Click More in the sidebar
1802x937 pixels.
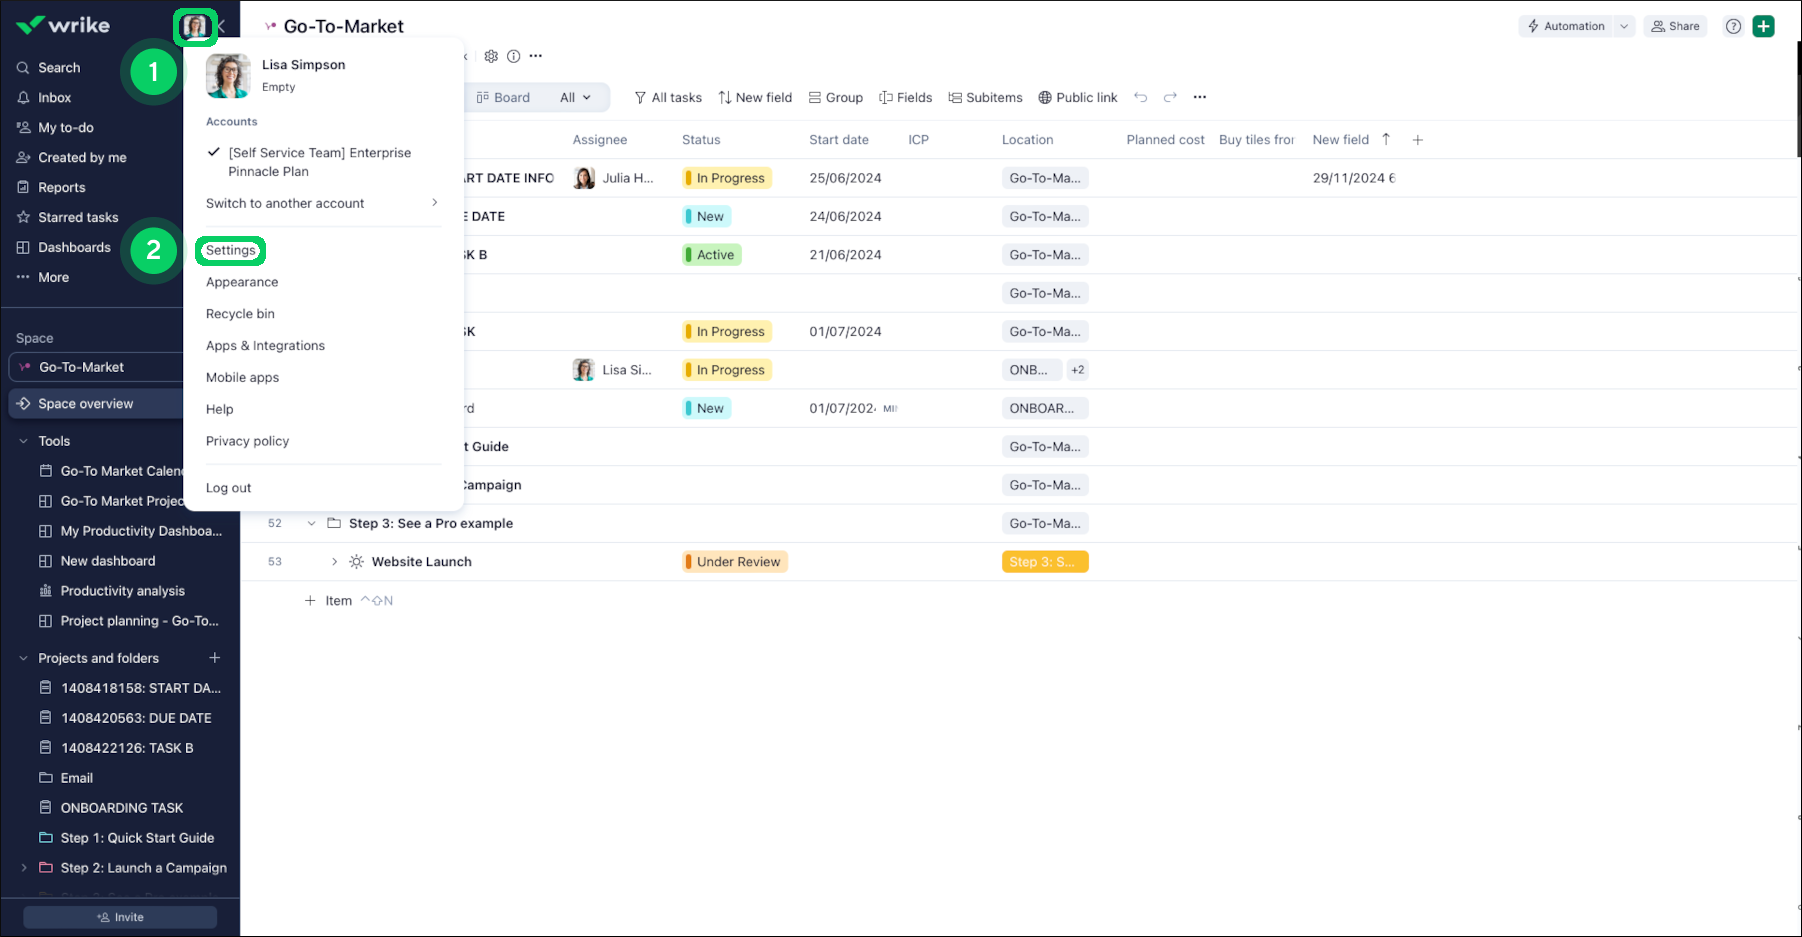pyautogui.click(x=53, y=278)
